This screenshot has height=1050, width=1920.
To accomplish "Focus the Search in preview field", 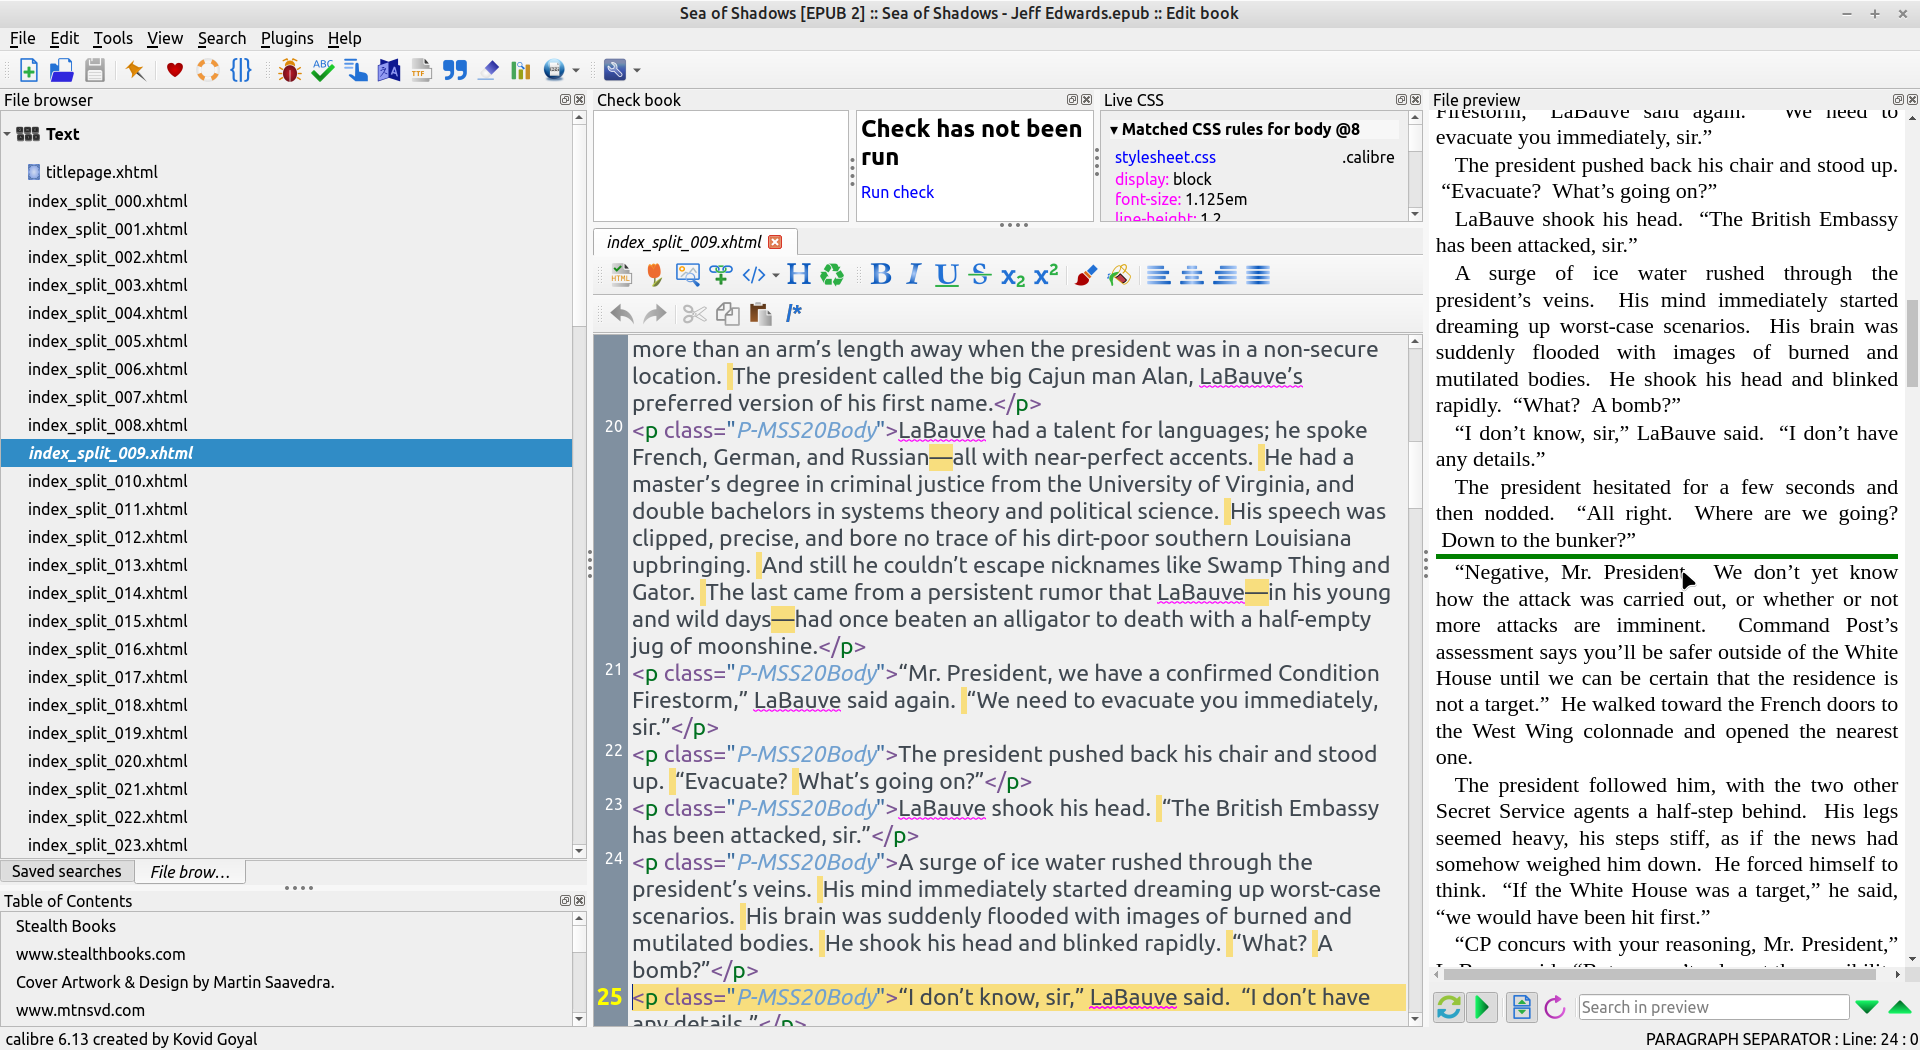I will pyautogui.click(x=1712, y=1007).
